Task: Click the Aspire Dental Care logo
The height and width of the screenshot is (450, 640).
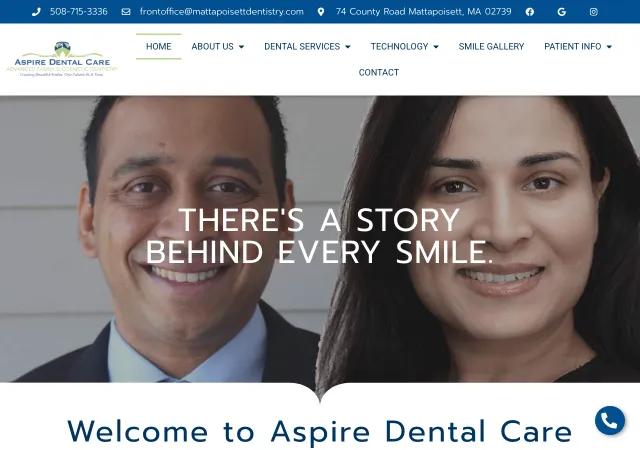Action: click(62, 59)
